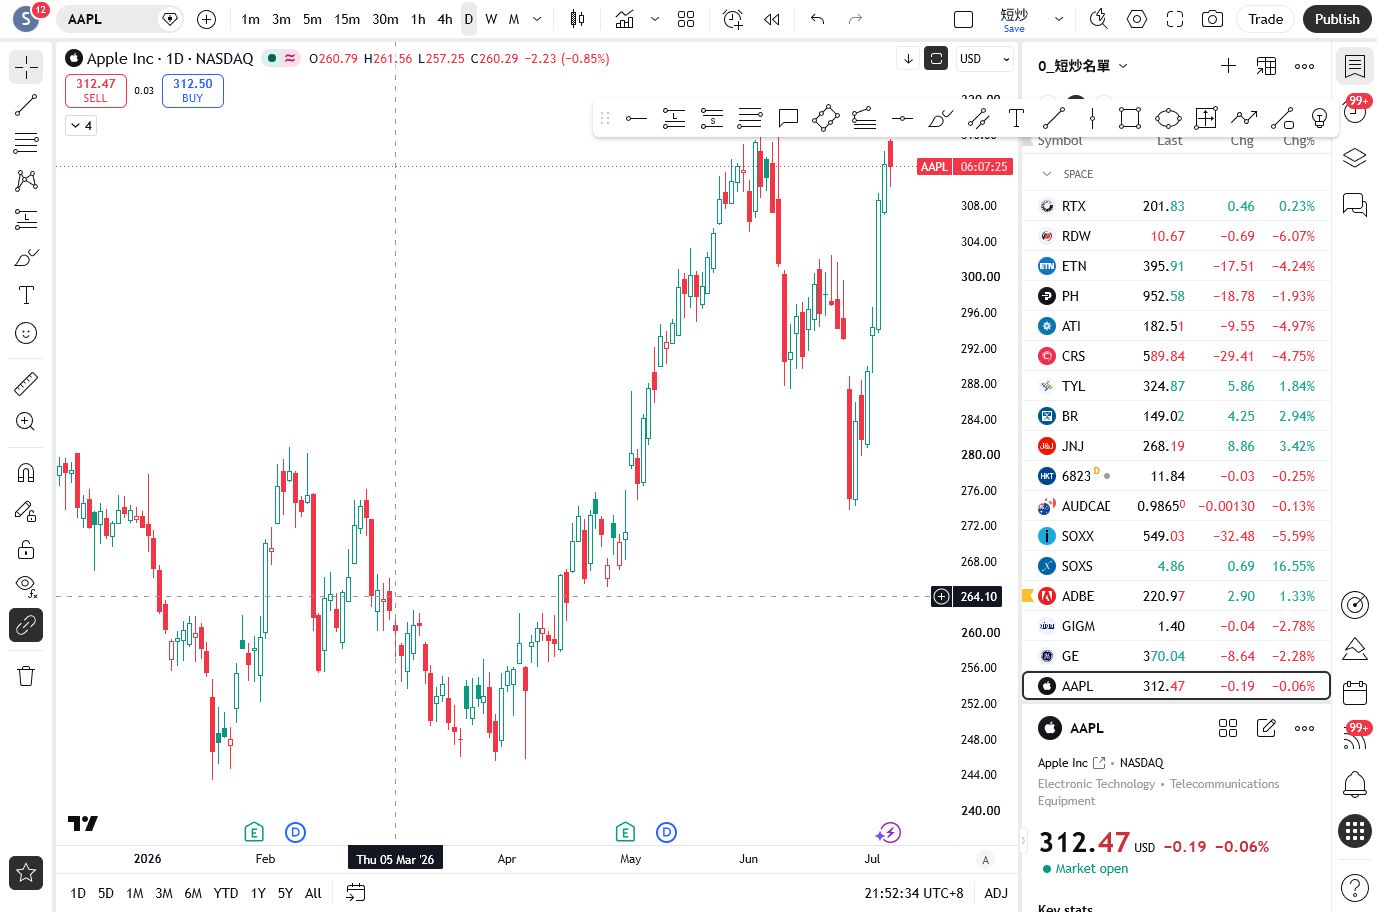
Task: Select the ruler measure tool
Action: [x=26, y=383]
